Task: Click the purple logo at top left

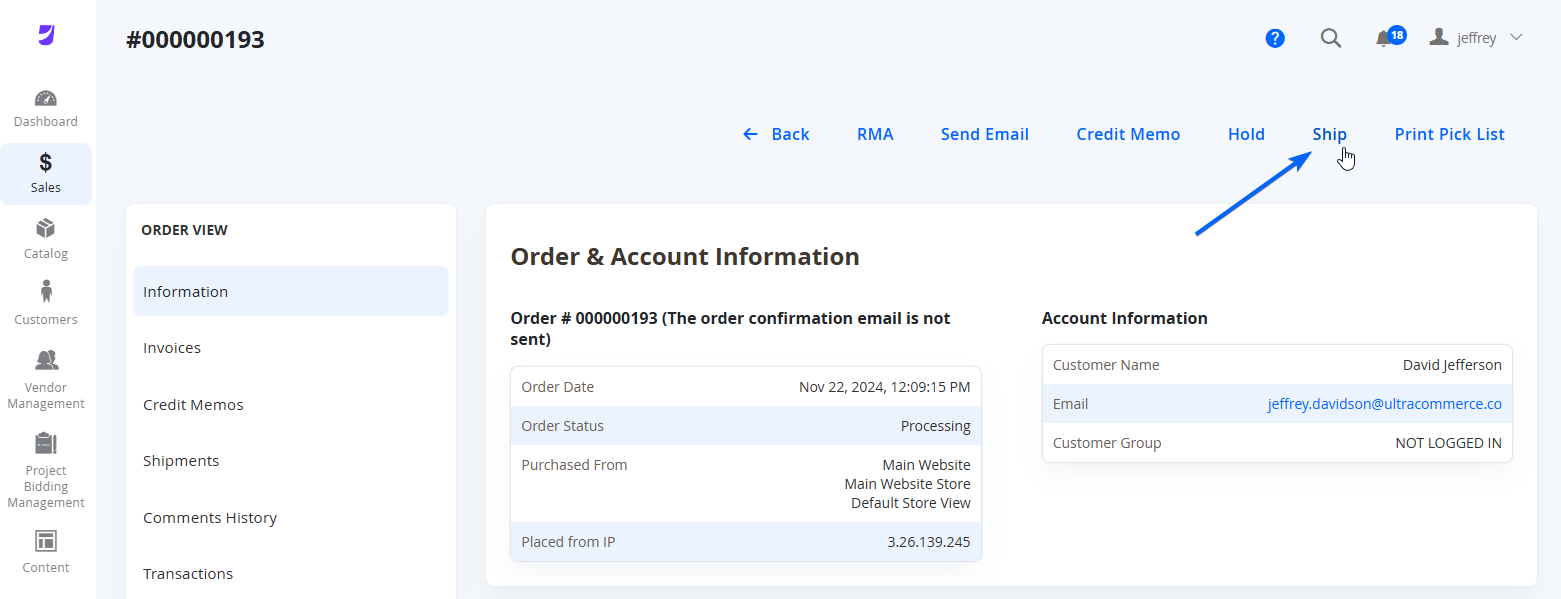Action: [x=46, y=35]
